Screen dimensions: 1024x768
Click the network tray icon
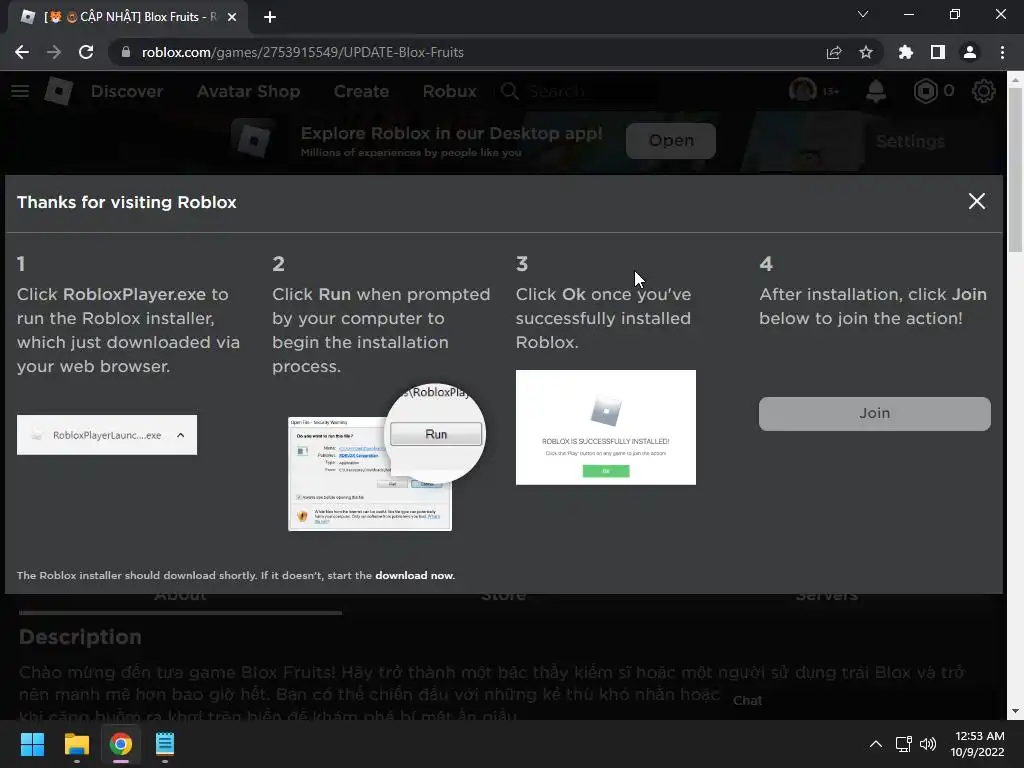tap(903, 744)
